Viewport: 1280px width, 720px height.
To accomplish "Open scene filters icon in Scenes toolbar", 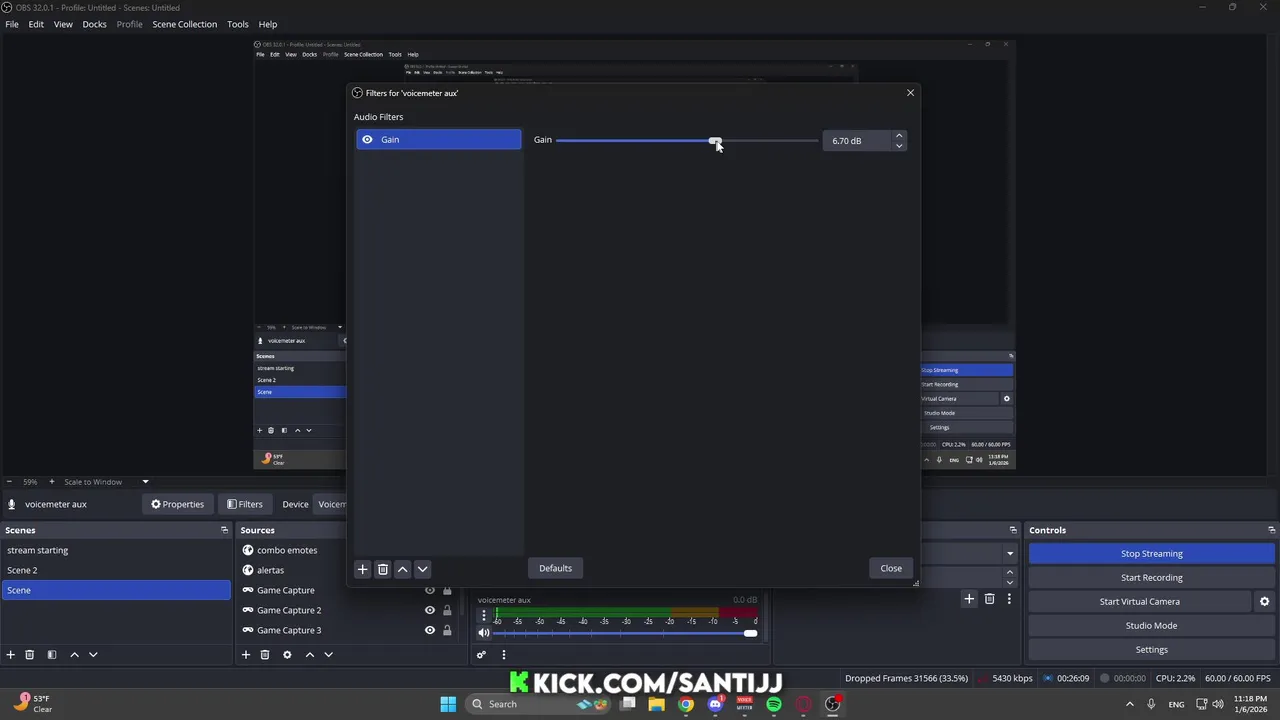I will point(52,655).
